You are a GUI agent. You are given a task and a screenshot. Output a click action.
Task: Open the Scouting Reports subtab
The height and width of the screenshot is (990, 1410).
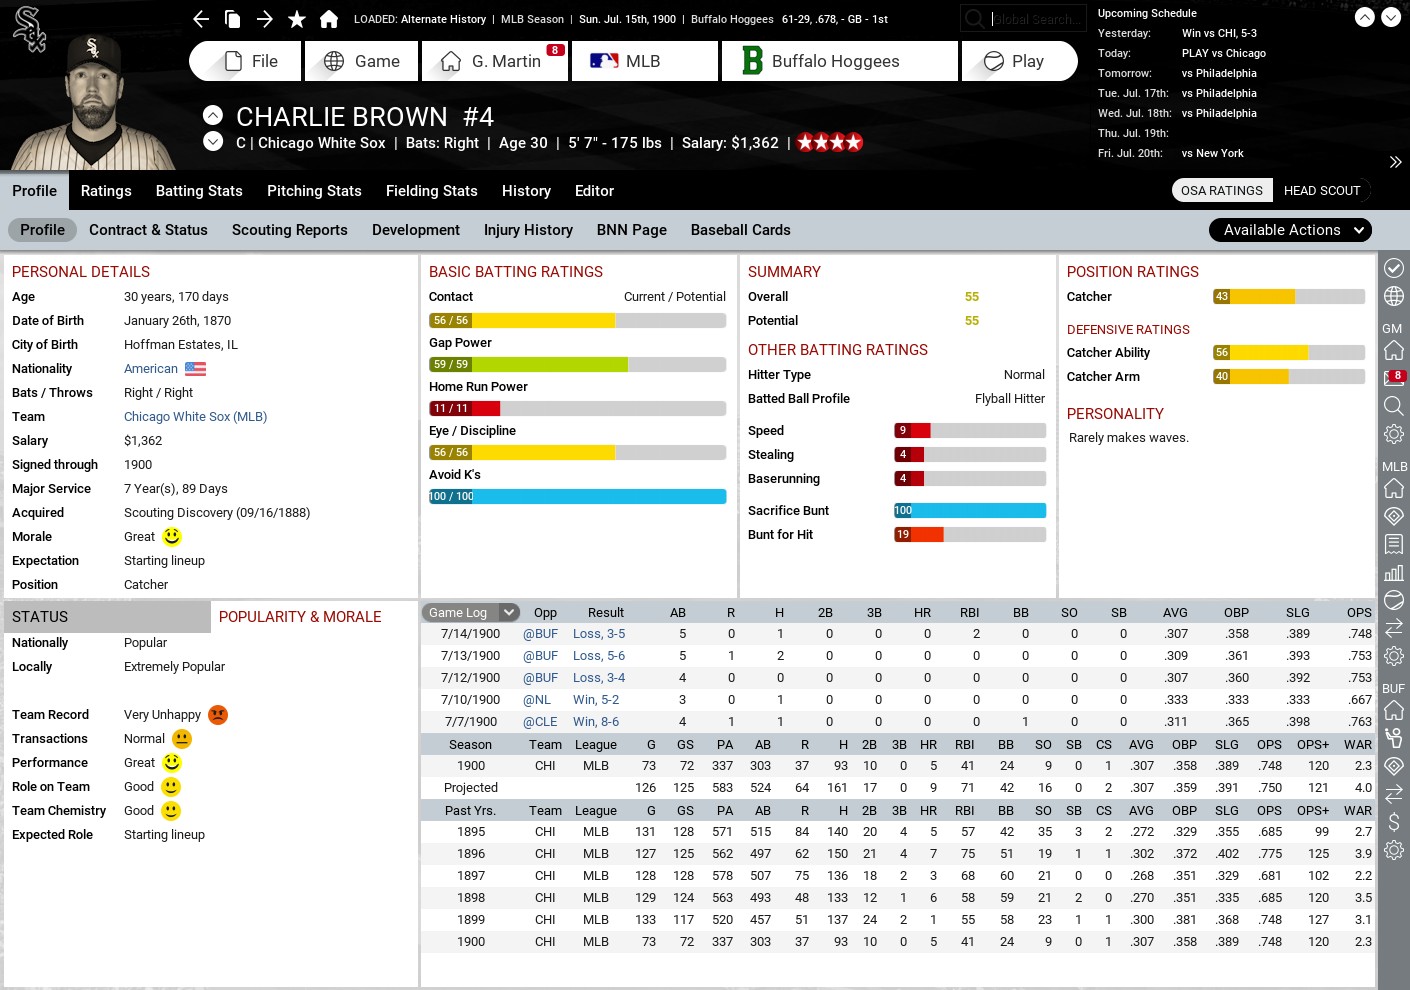tap(290, 230)
